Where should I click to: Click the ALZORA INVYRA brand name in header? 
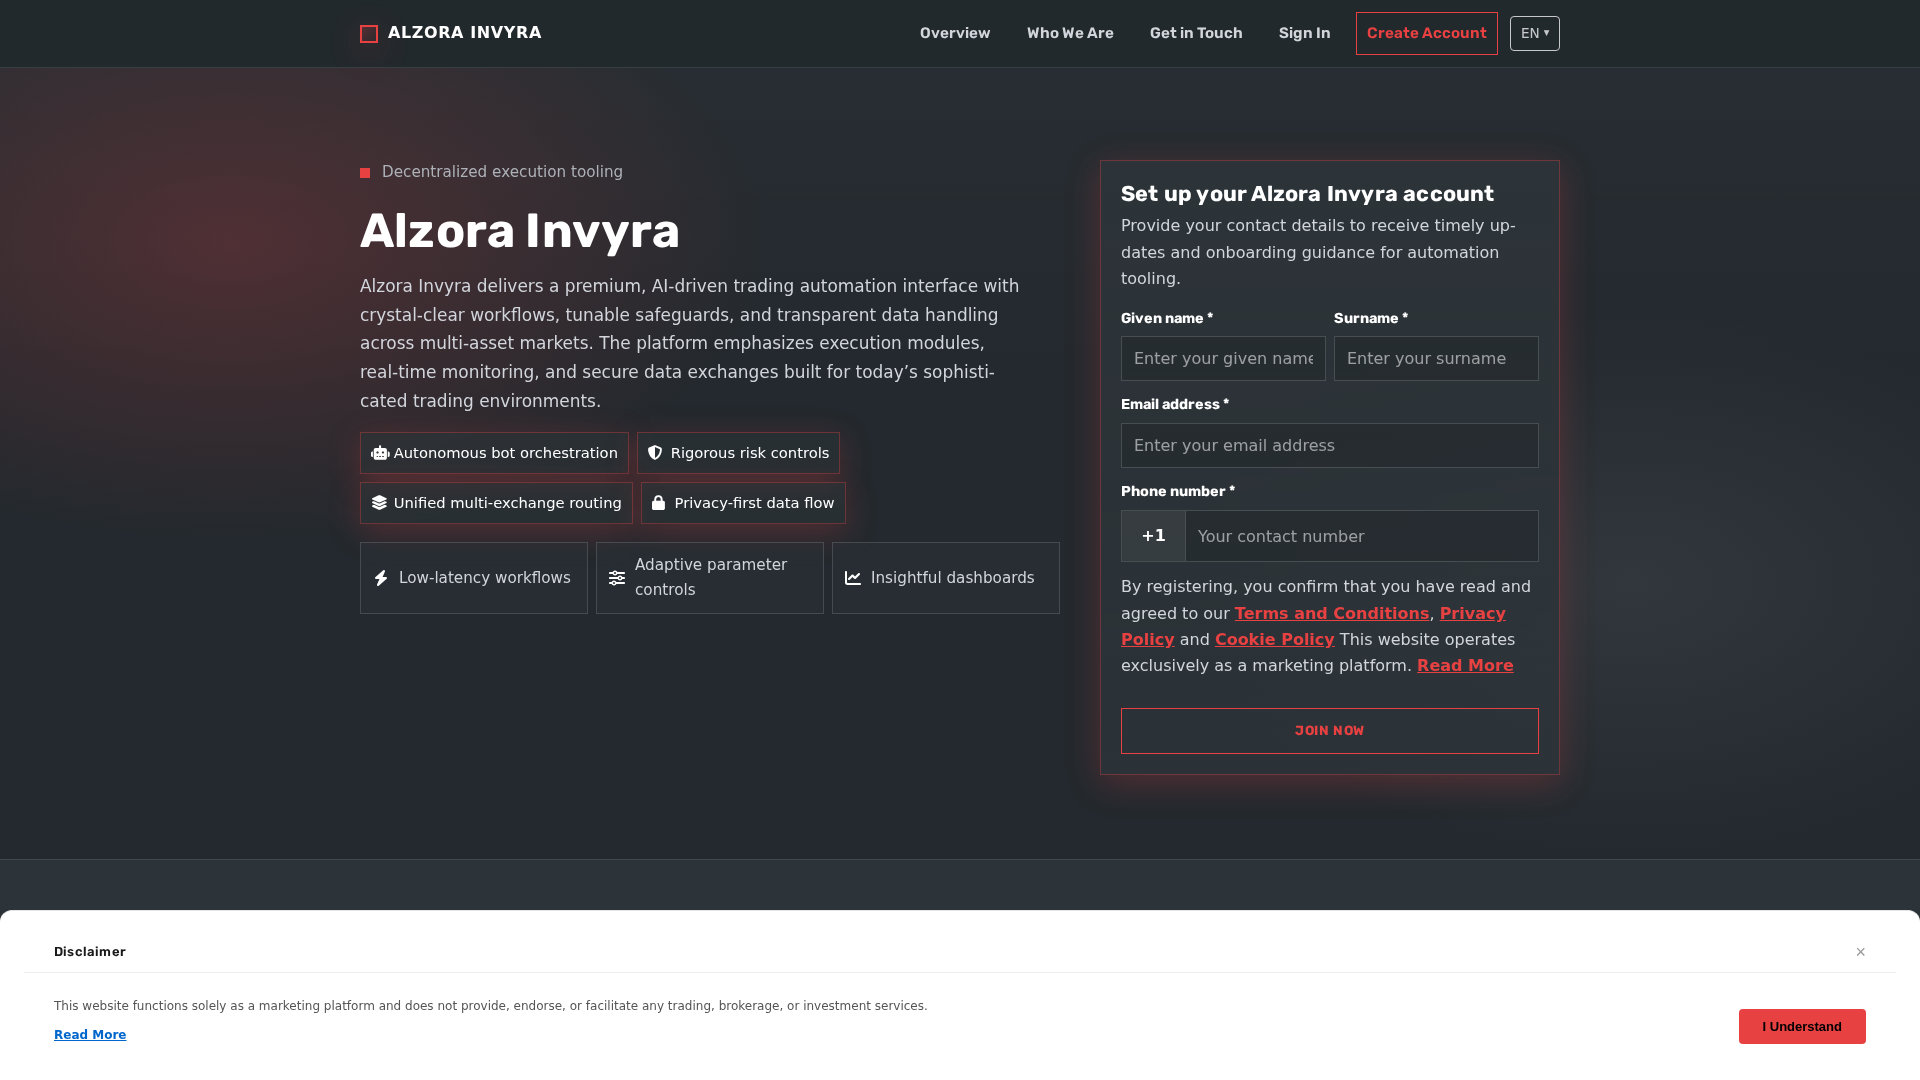[465, 33]
